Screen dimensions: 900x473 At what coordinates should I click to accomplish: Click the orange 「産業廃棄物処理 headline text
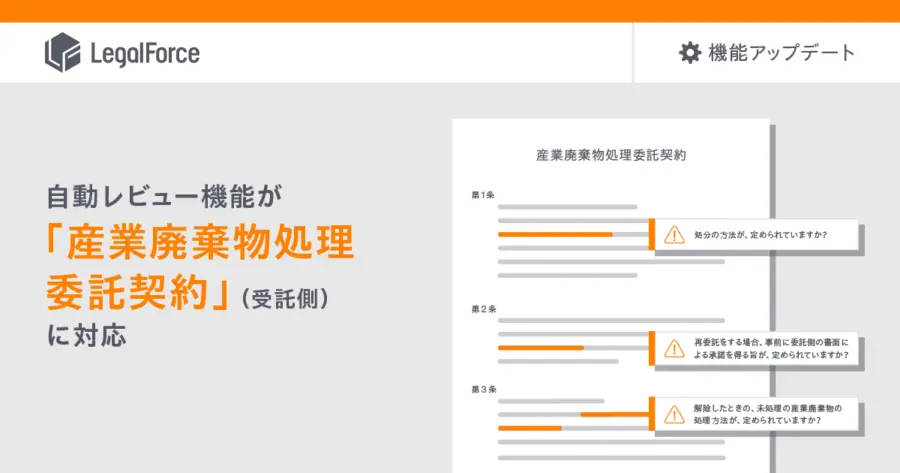[200, 243]
